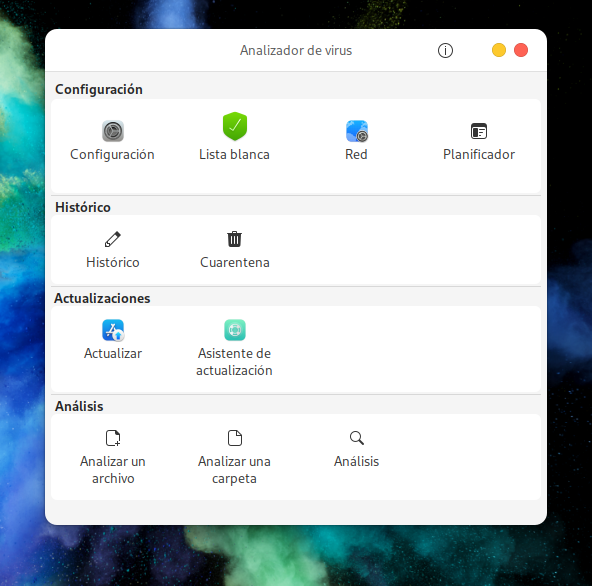Close window with red button
The height and width of the screenshot is (586, 592).
coord(521,50)
